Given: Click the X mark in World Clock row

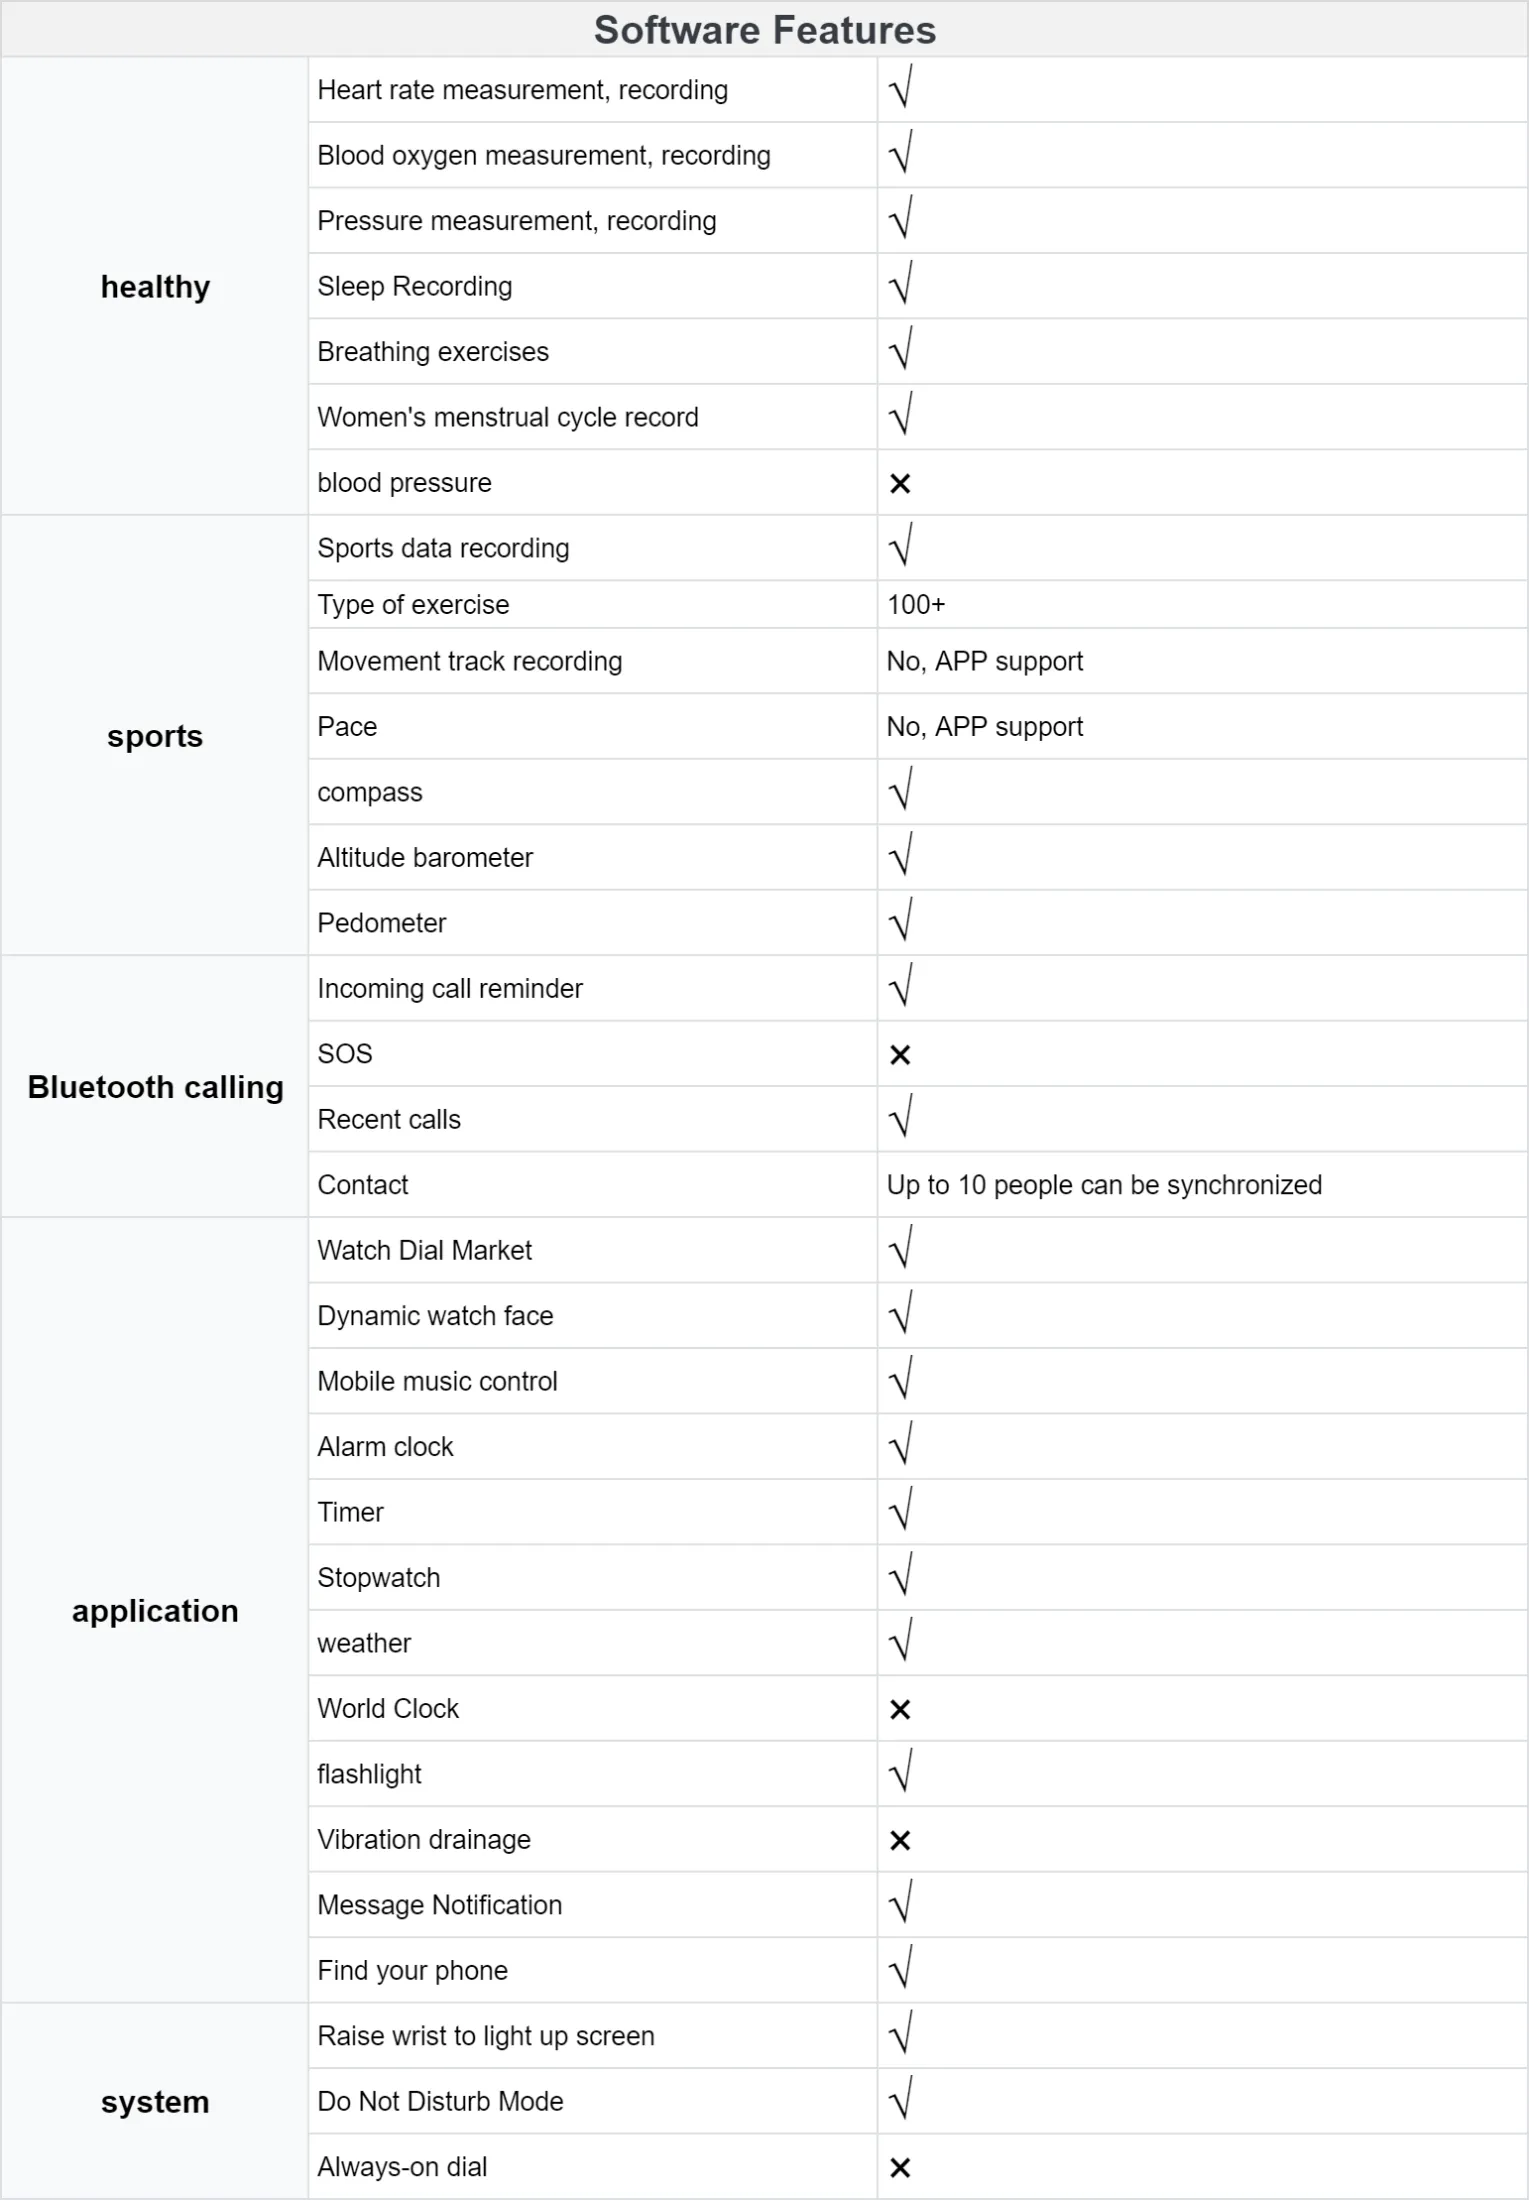Looking at the screenshot, I should (x=900, y=1709).
